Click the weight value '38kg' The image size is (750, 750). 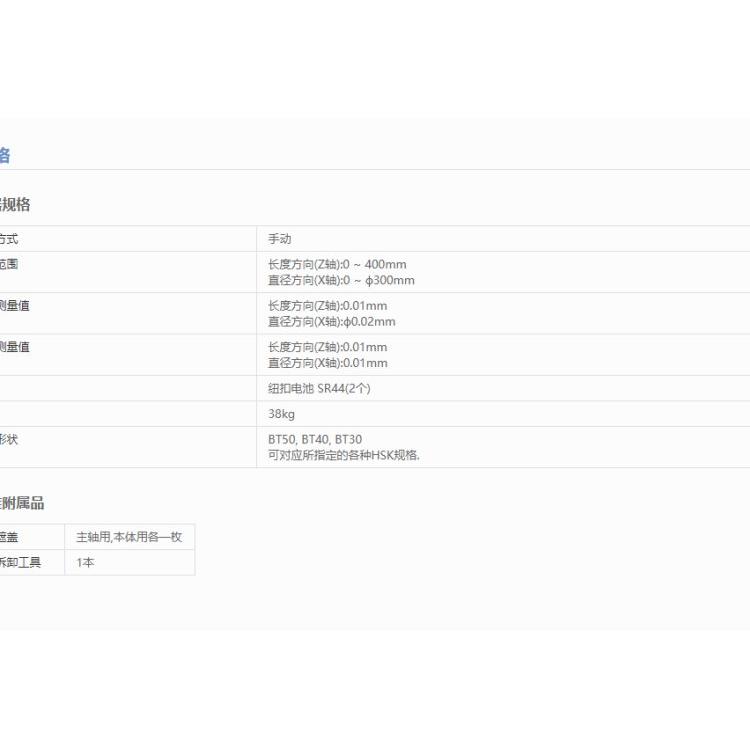coord(281,414)
